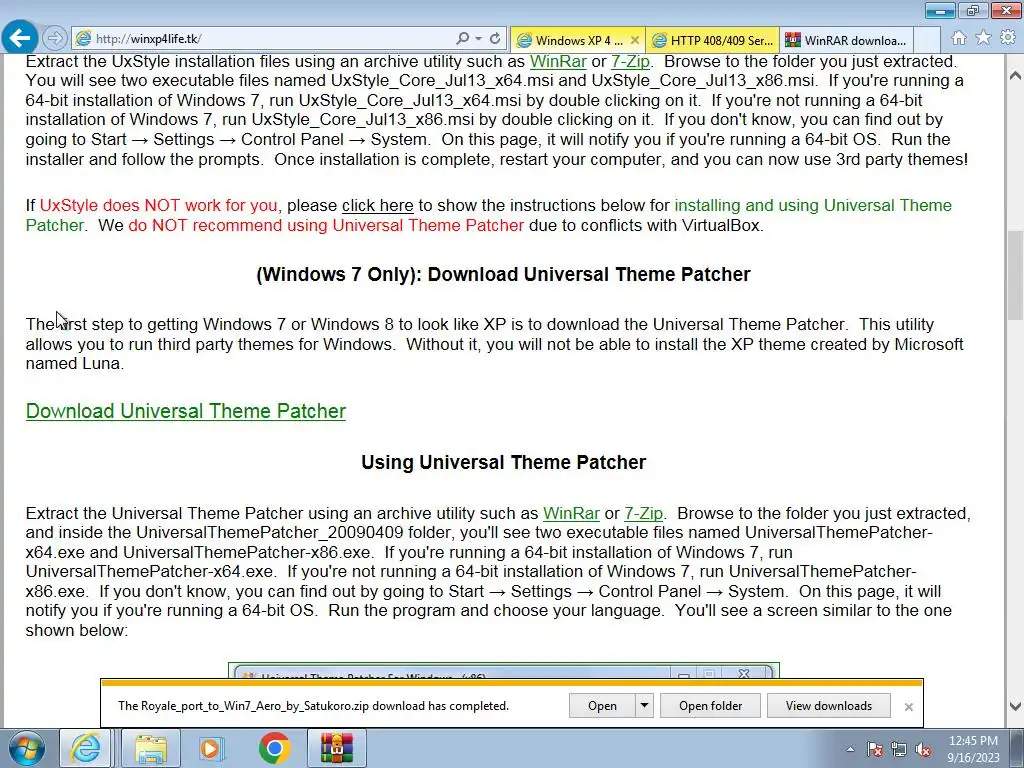The width and height of the screenshot is (1024, 768).
Task: Click Internet Explorer taskbar icon
Action: (x=86, y=748)
